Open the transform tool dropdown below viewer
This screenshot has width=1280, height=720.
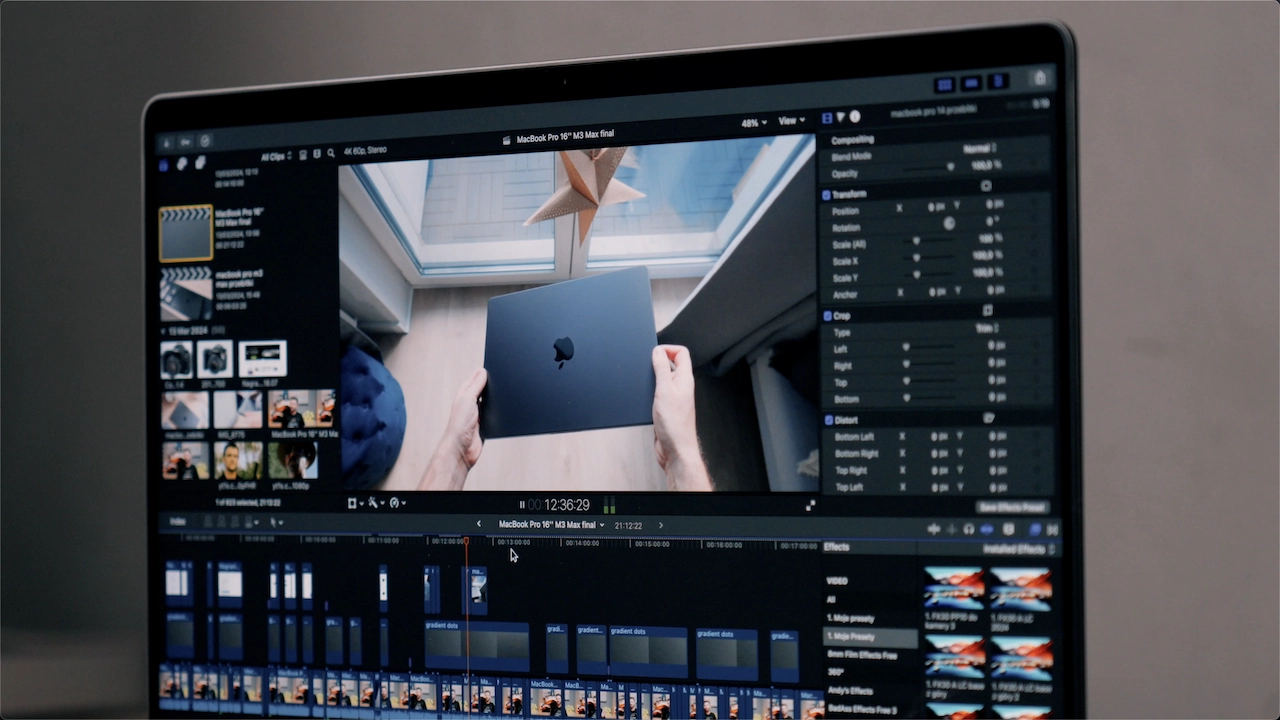point(355,503)
